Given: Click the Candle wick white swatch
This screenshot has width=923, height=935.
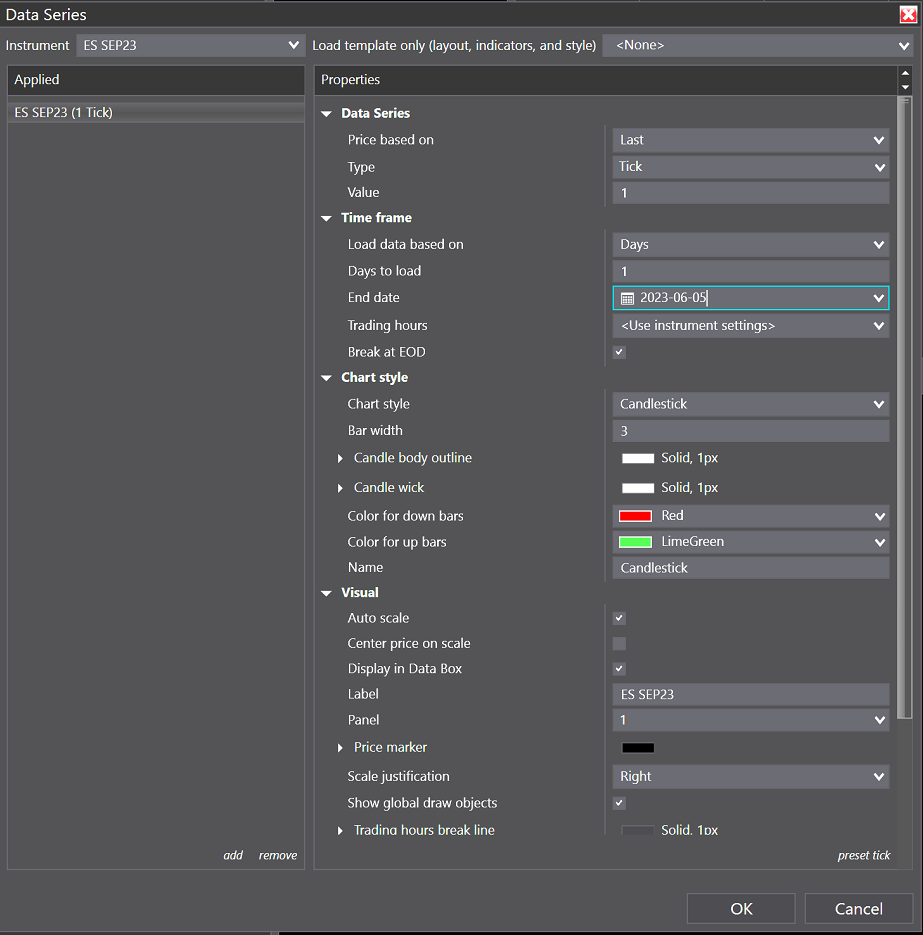Looking at the screenshot, I should pyautogui.click(x=638, y=488).
